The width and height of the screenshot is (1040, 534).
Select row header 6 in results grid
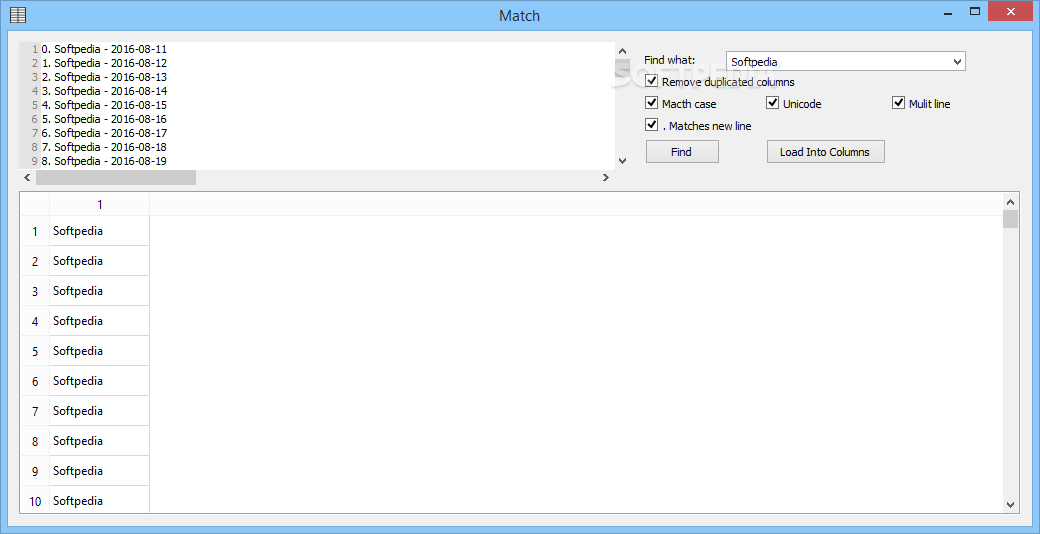pyautogui.click(x=35, y=381)
